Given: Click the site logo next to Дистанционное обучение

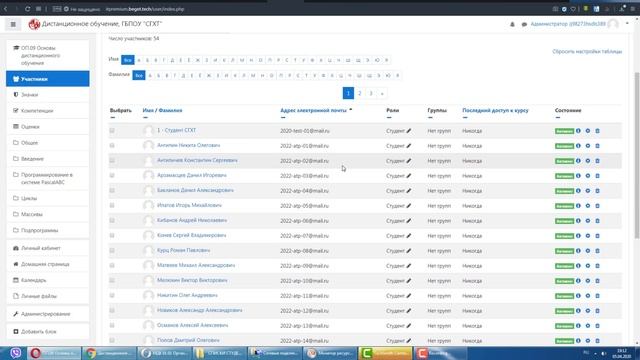Looking at the screenshot, I should click(34, 24).
